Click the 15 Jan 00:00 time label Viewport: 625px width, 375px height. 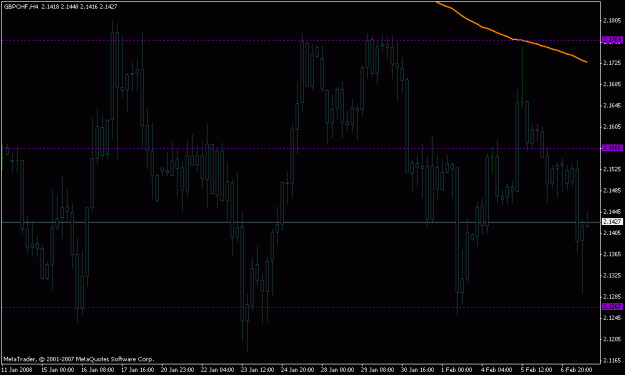pos(57,370)
